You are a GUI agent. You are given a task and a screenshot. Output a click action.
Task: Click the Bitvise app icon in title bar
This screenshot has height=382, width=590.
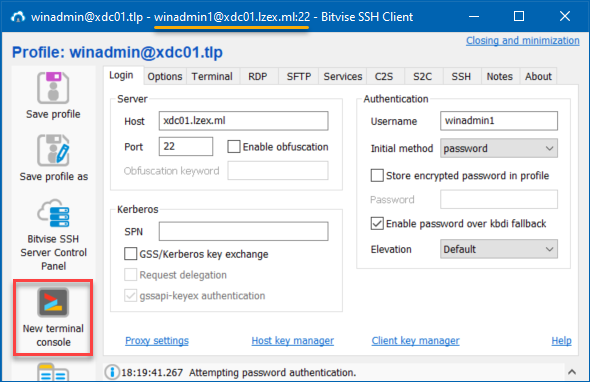click(x=18, y=17)
